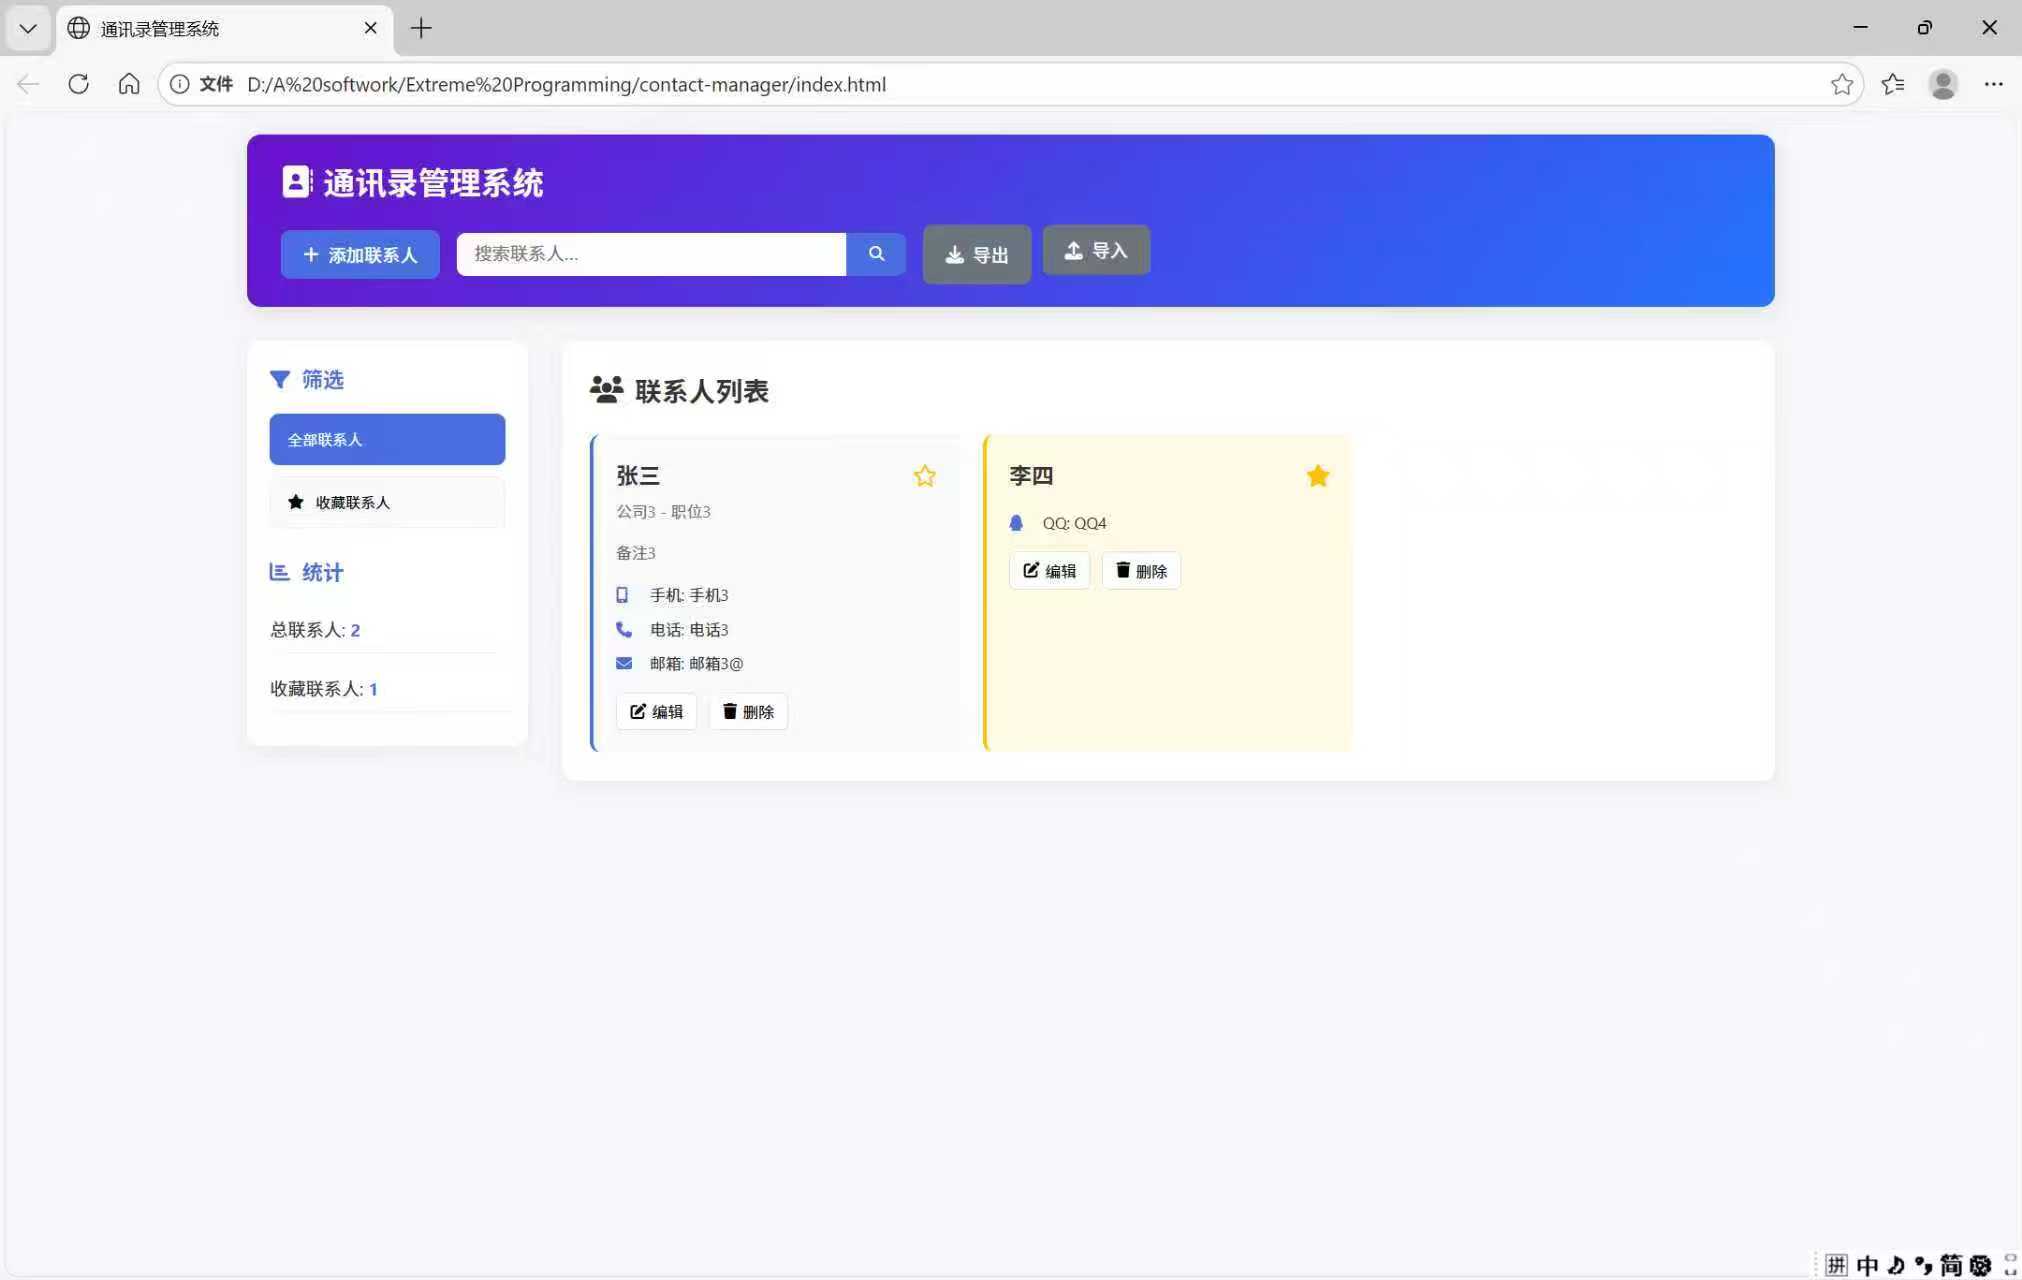
Task: Unfavorite 李四 via the filled star
Action: coord(1318,476)
